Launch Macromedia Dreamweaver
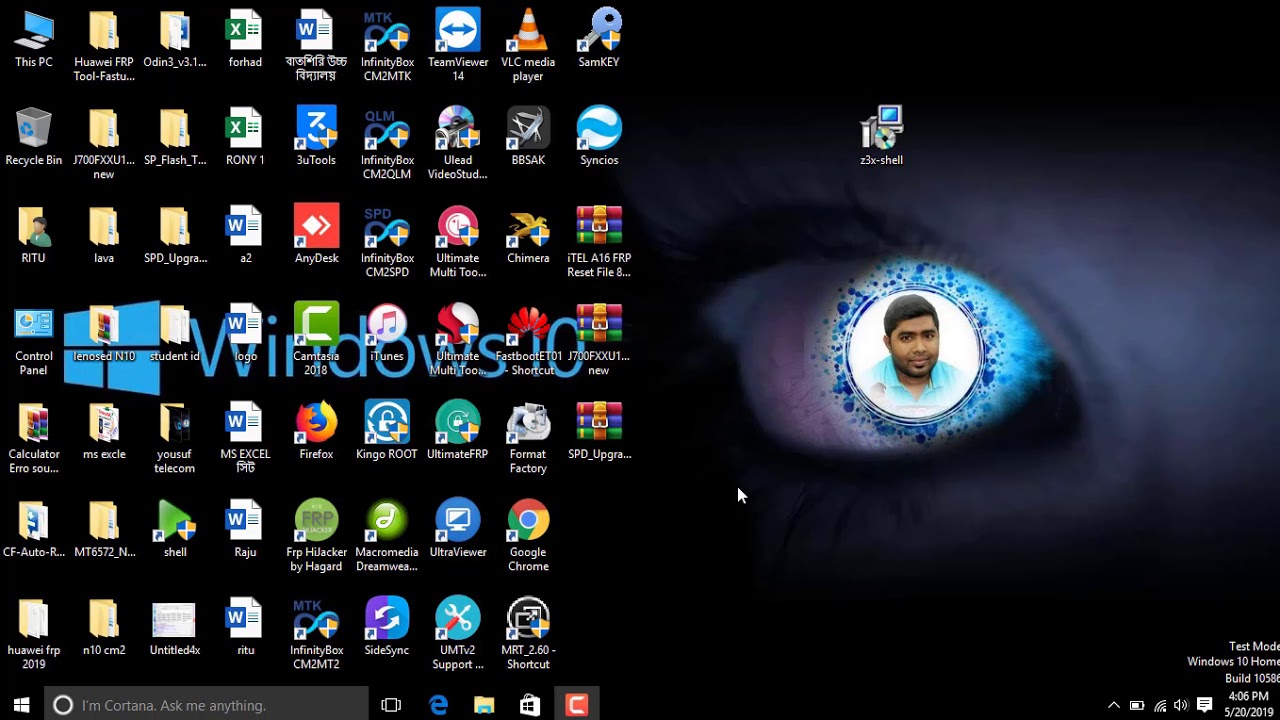Screen dimensions: 1280x720 click(387, 536)
